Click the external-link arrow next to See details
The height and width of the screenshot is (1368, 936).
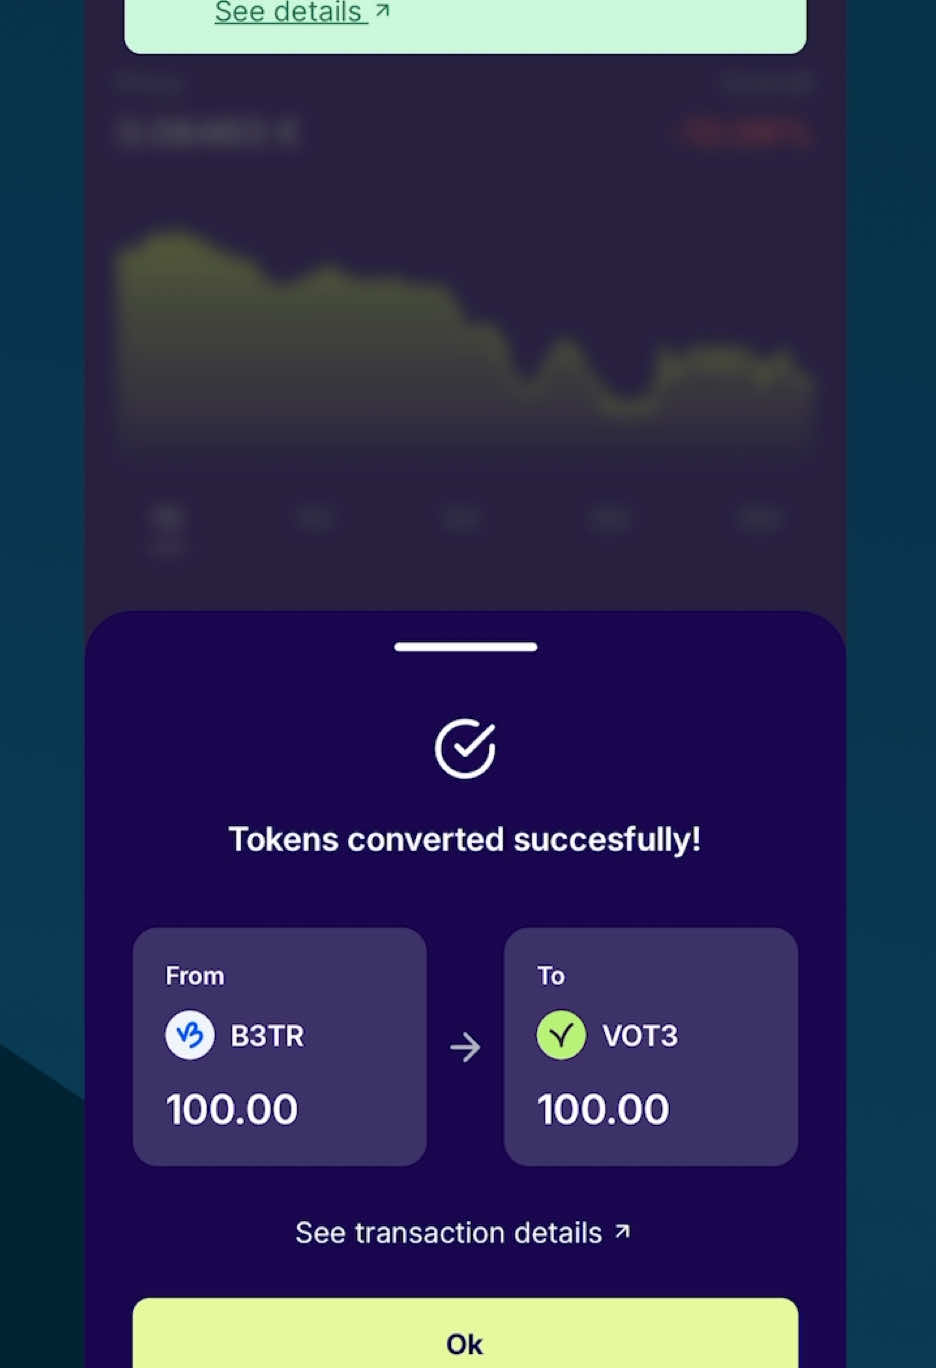383,10
